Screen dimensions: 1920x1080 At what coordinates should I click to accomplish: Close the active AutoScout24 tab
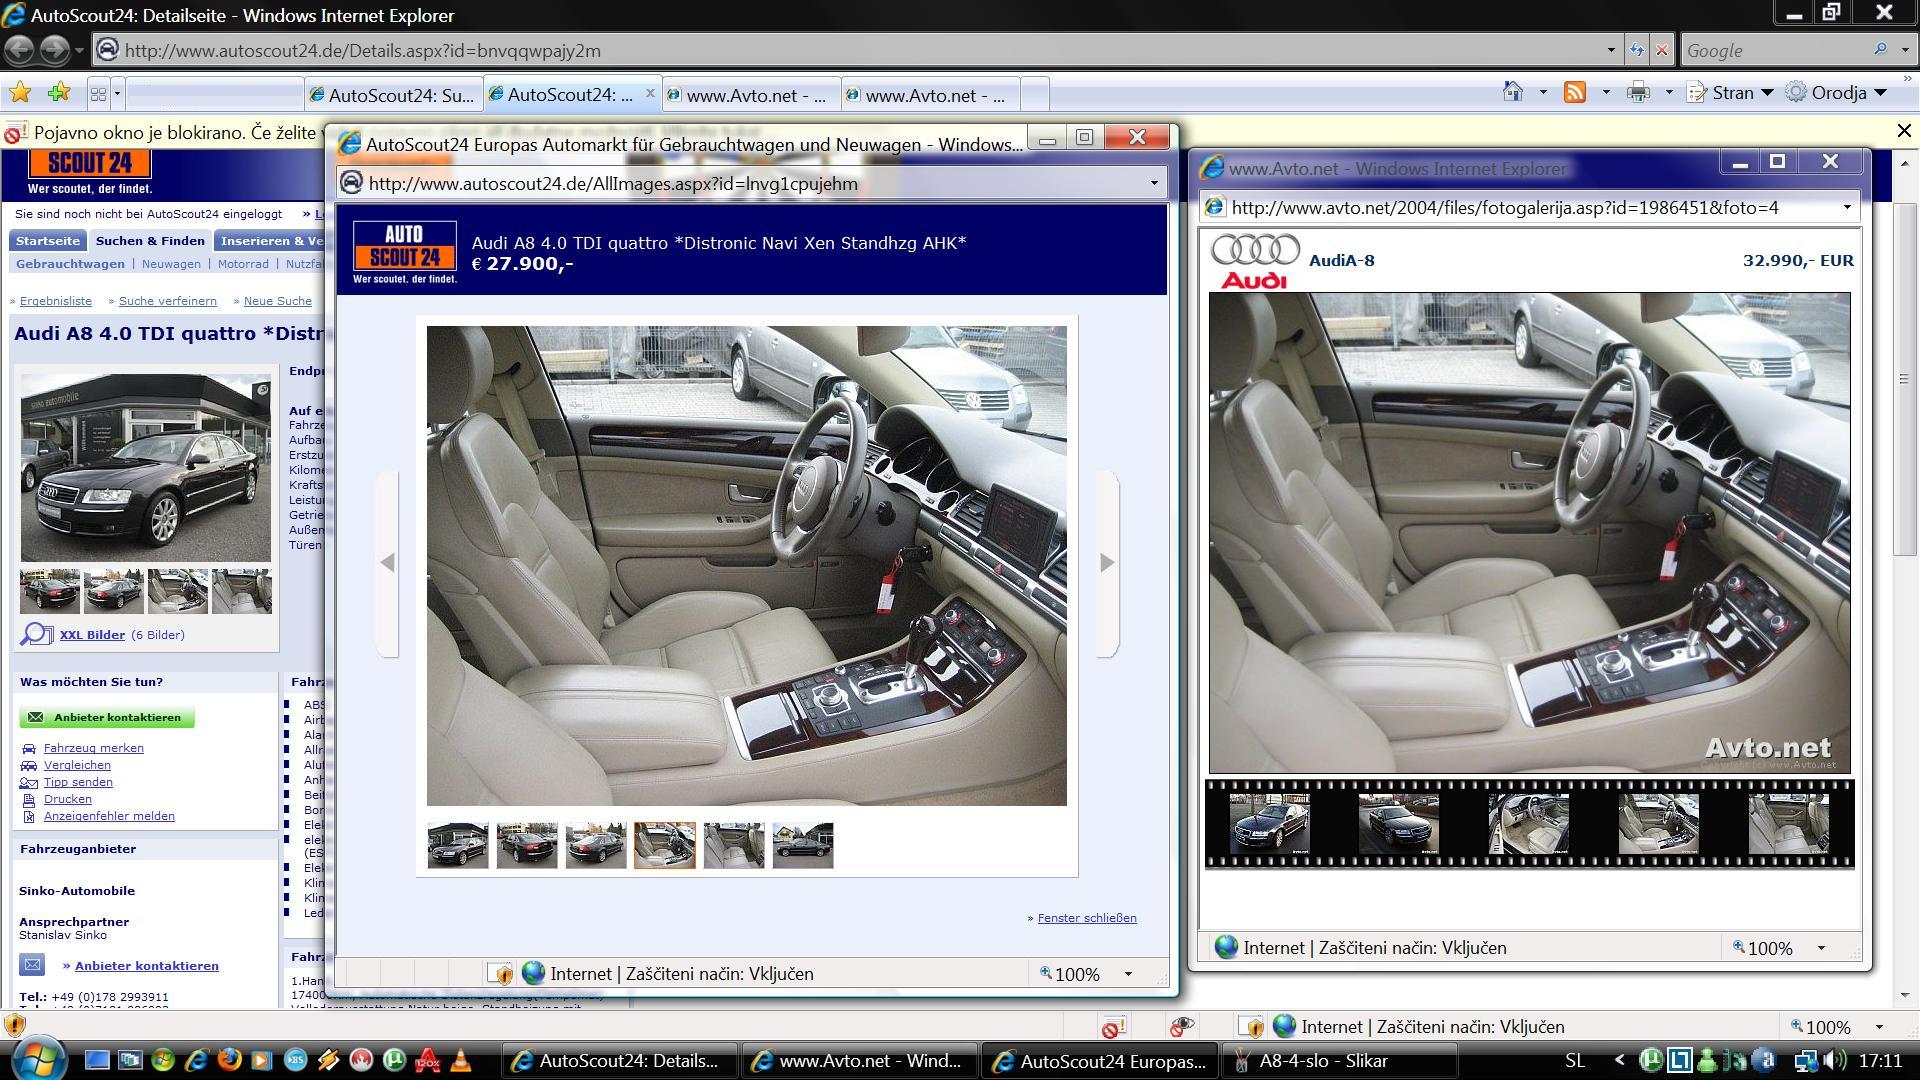[650, 93]
